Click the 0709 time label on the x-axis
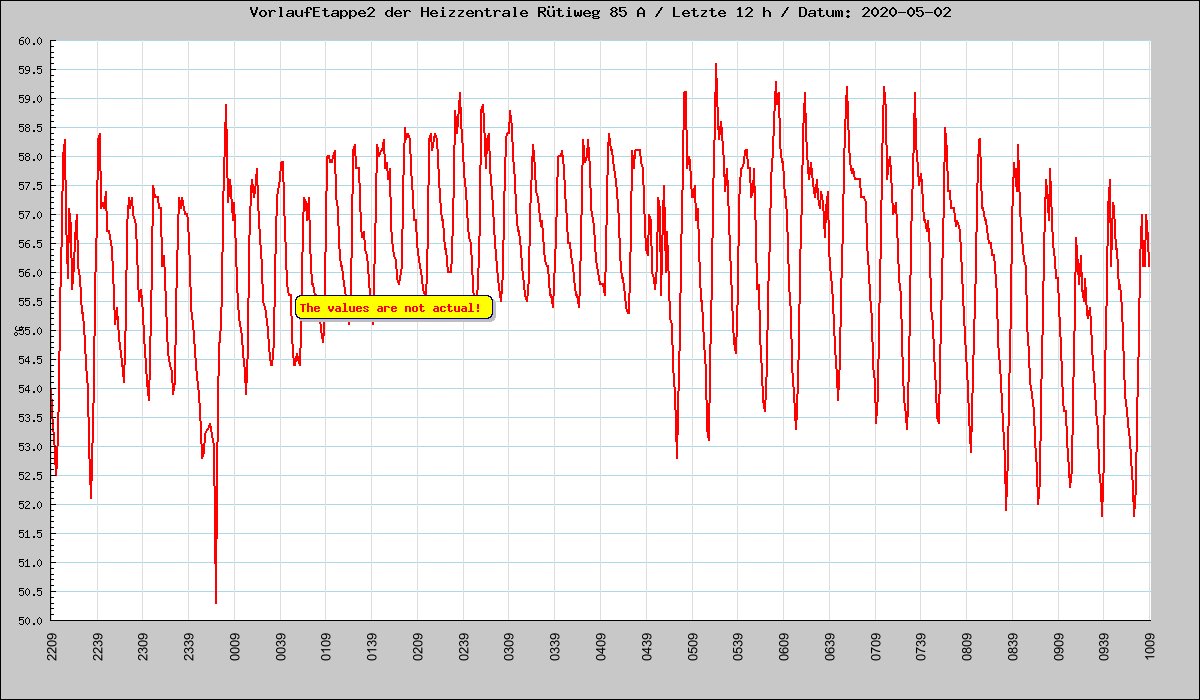 [x=875, y=646]
